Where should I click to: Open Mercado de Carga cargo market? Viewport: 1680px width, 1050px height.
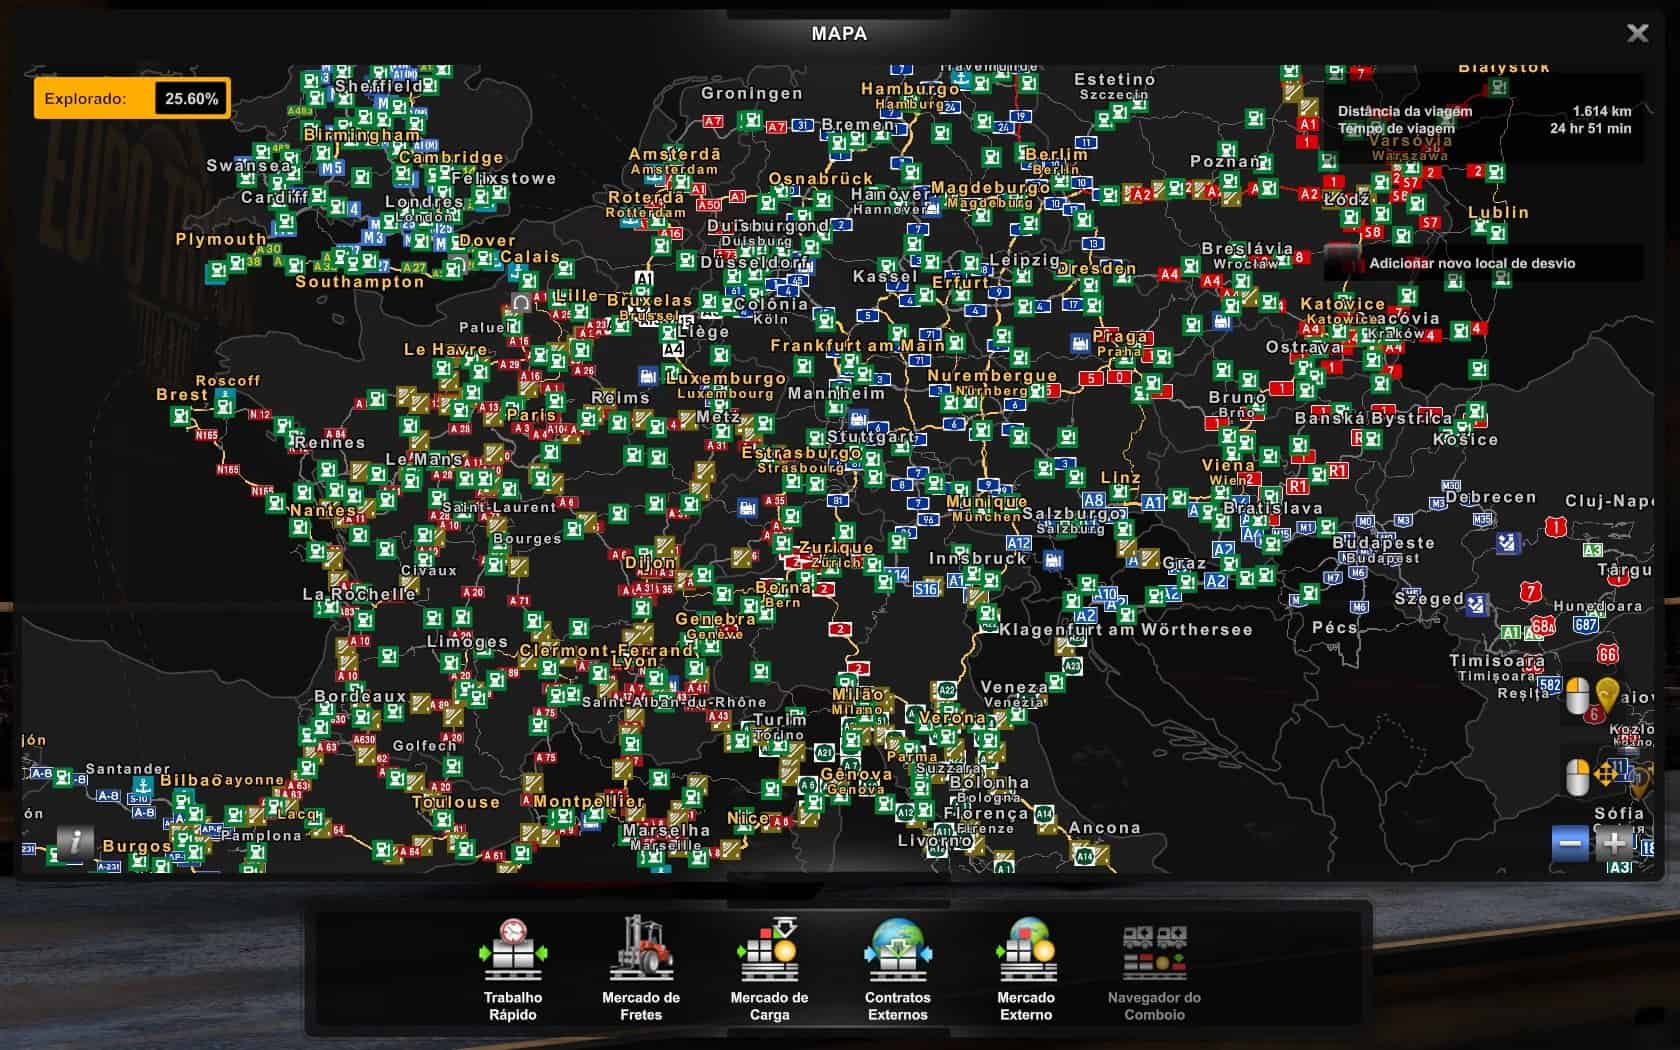(x=769, y=967)
